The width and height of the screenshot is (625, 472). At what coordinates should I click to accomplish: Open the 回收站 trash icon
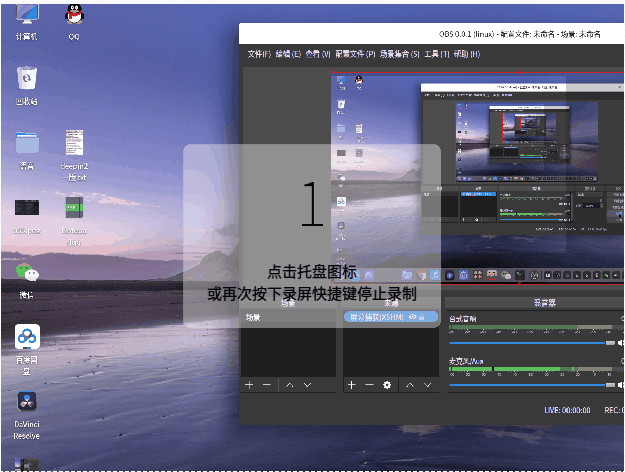point(27,86)
